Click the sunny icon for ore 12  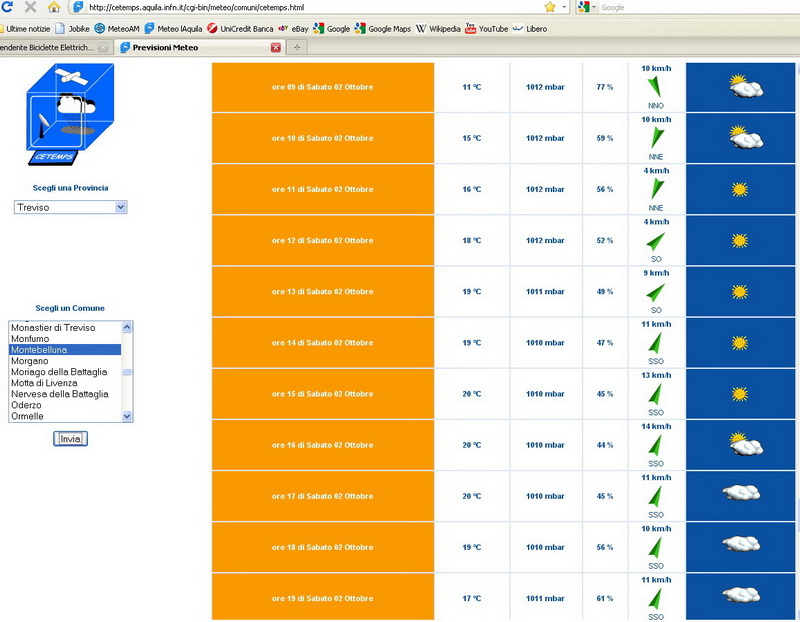click(739, 241)
